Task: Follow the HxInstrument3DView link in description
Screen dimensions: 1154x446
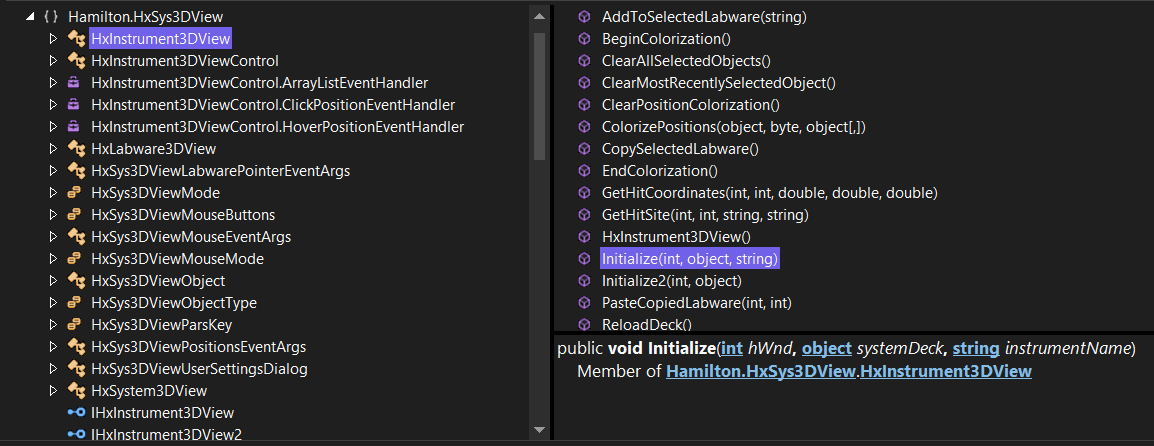Action: (946, 372)
